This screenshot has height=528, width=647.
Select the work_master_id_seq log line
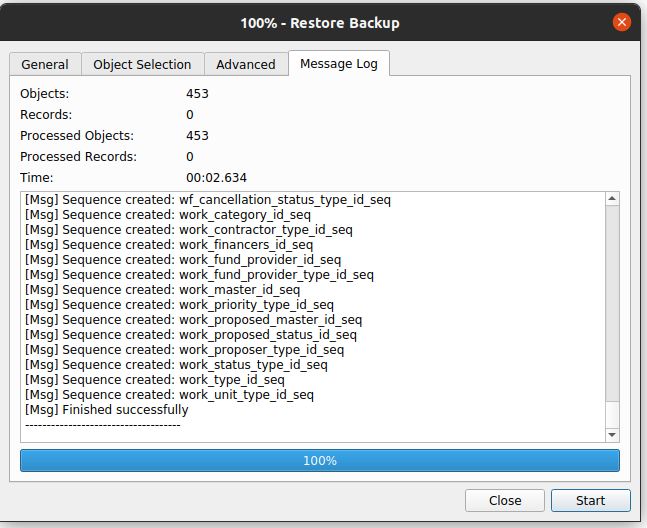click(x=162, y=290)
